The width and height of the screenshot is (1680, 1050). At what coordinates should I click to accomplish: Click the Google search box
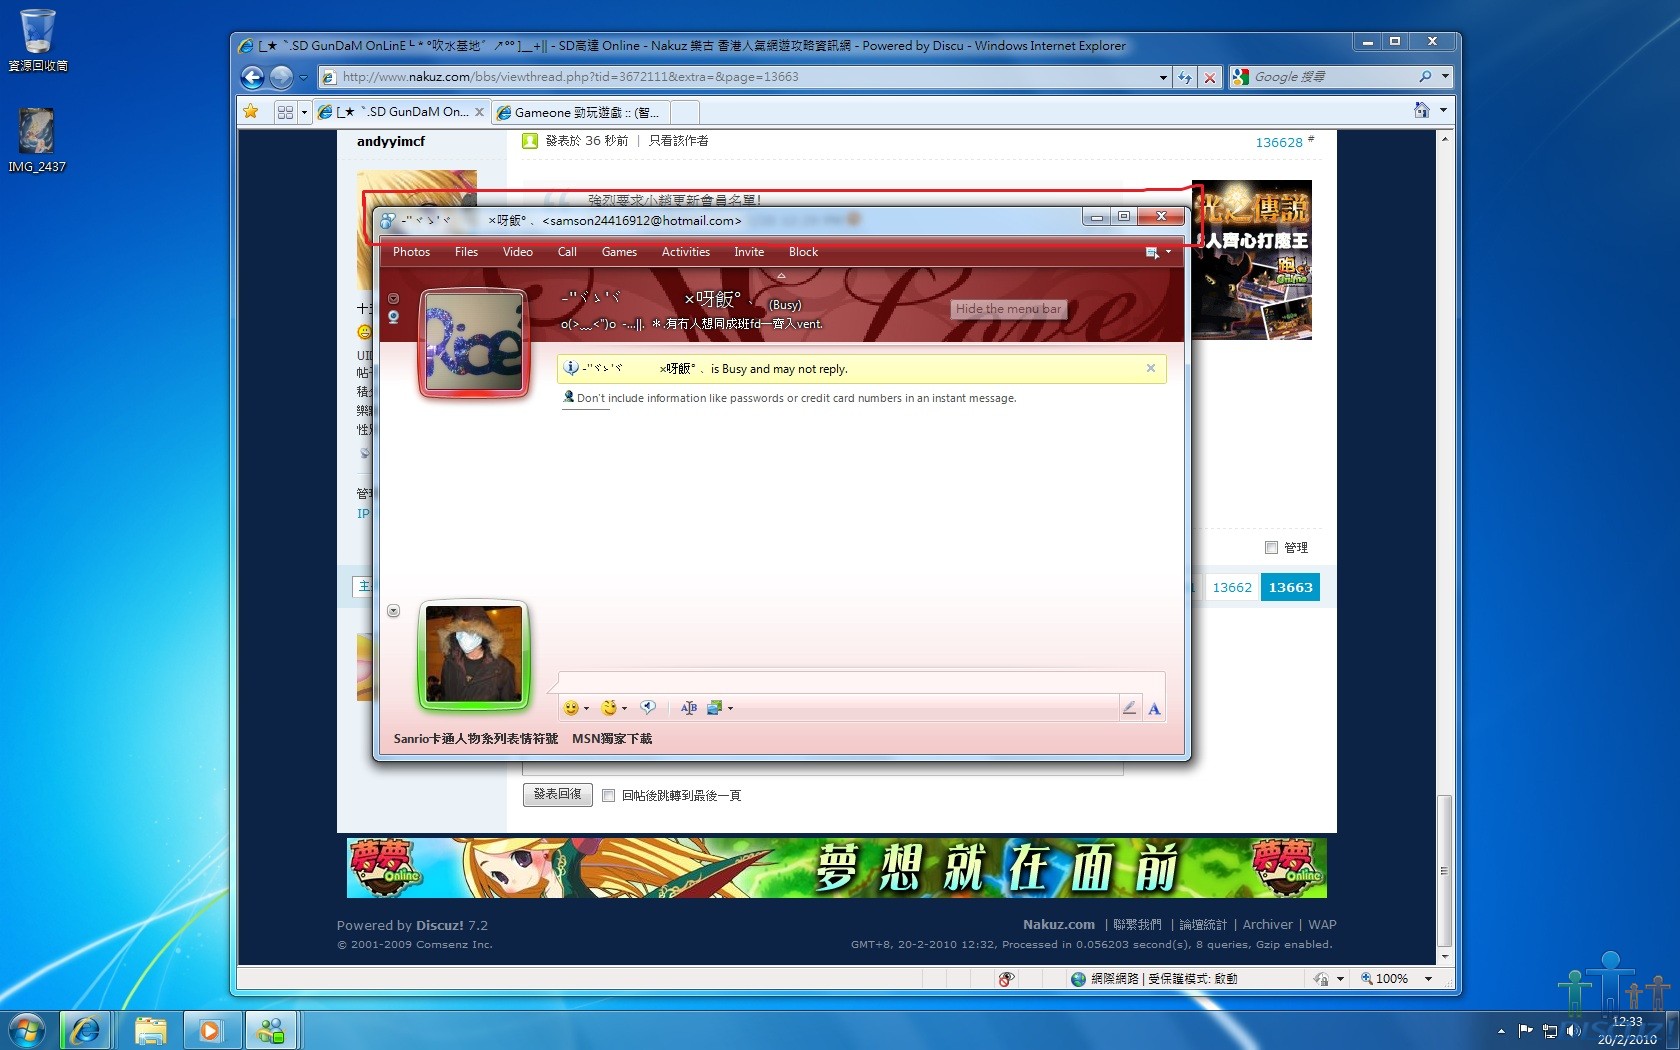[x=1332, y=77]
